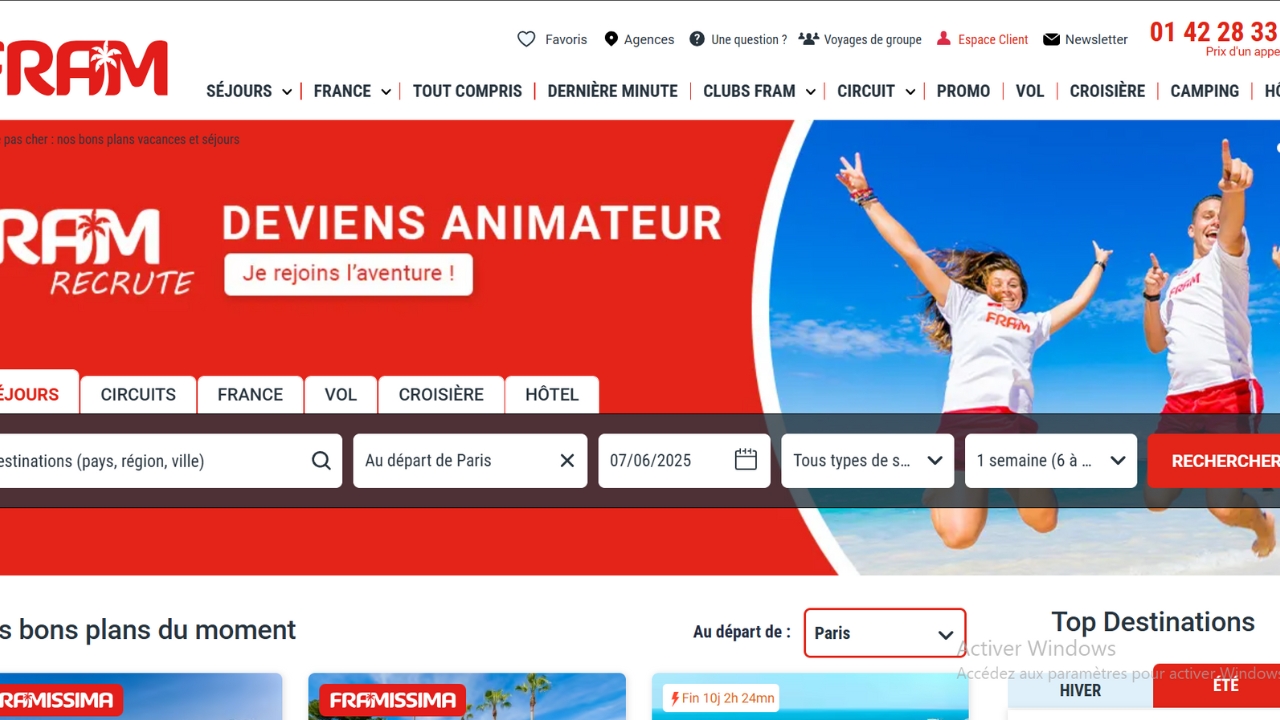
Task: Open the Favoris heart icon
Action: (526, 39)
